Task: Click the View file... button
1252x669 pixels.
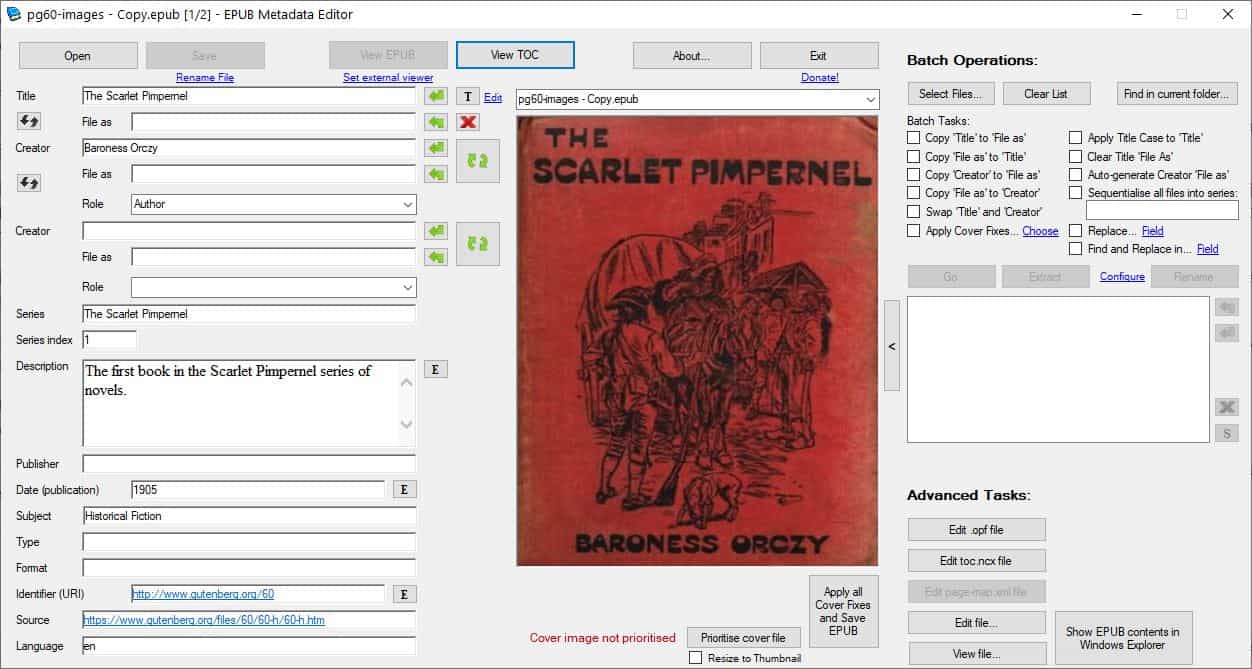Action: 977,654
